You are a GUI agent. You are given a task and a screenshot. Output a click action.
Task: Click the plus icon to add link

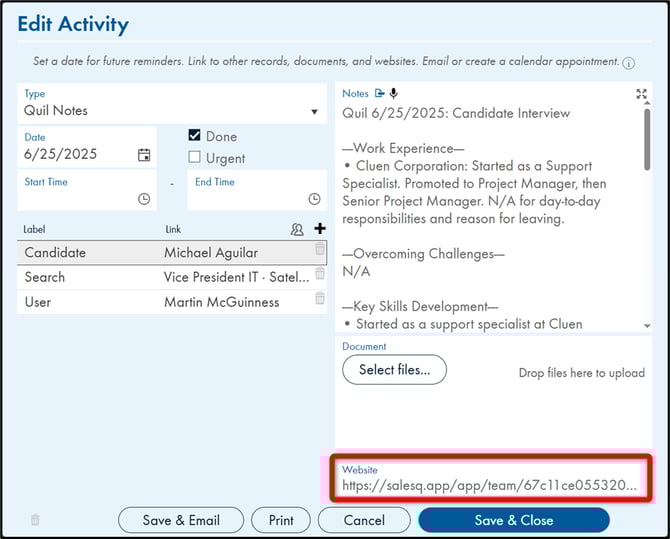pyautogui.click(x=320, y=229)
